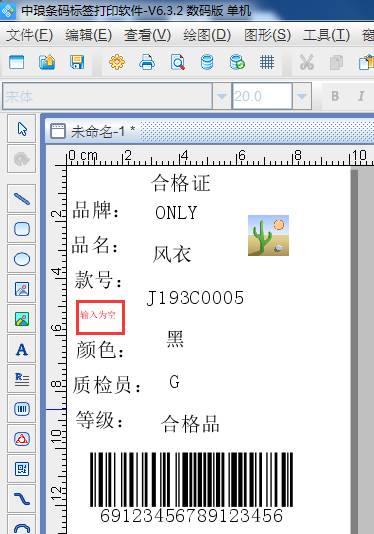Viewport: 374px width, 534px height.
Task: Click the New document icon
Action: click(16, 62)
